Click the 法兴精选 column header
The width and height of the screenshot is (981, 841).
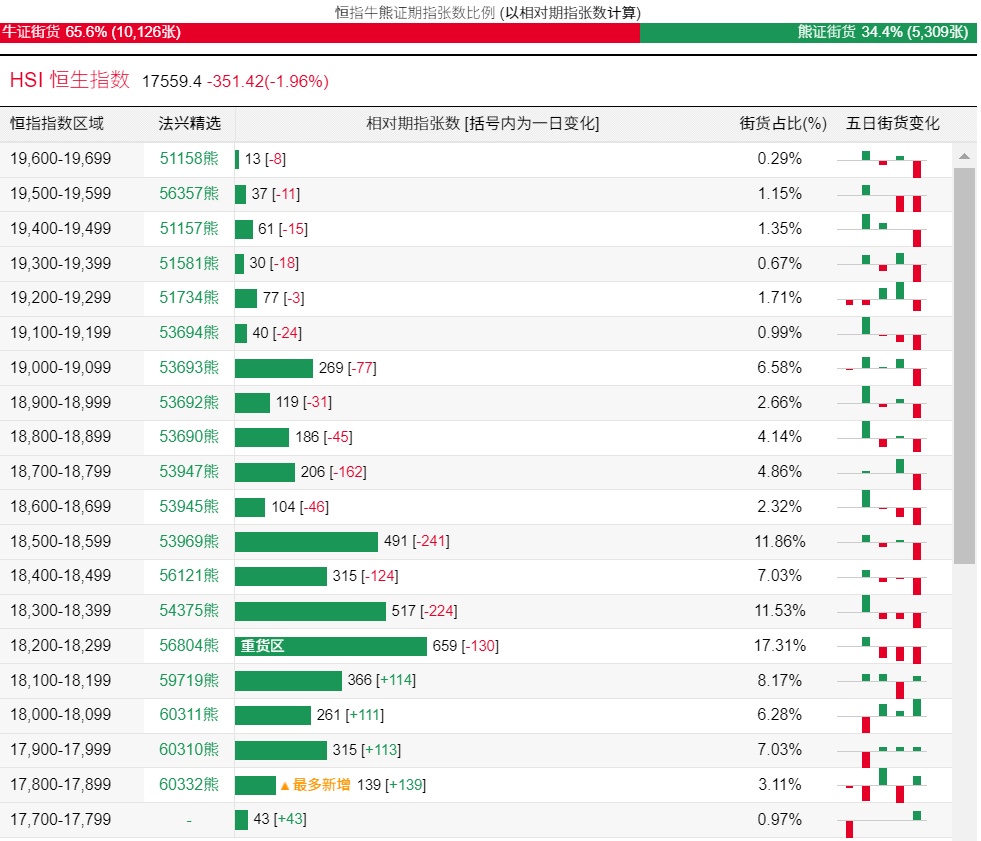pyautogui.click(x=189, y=124)
